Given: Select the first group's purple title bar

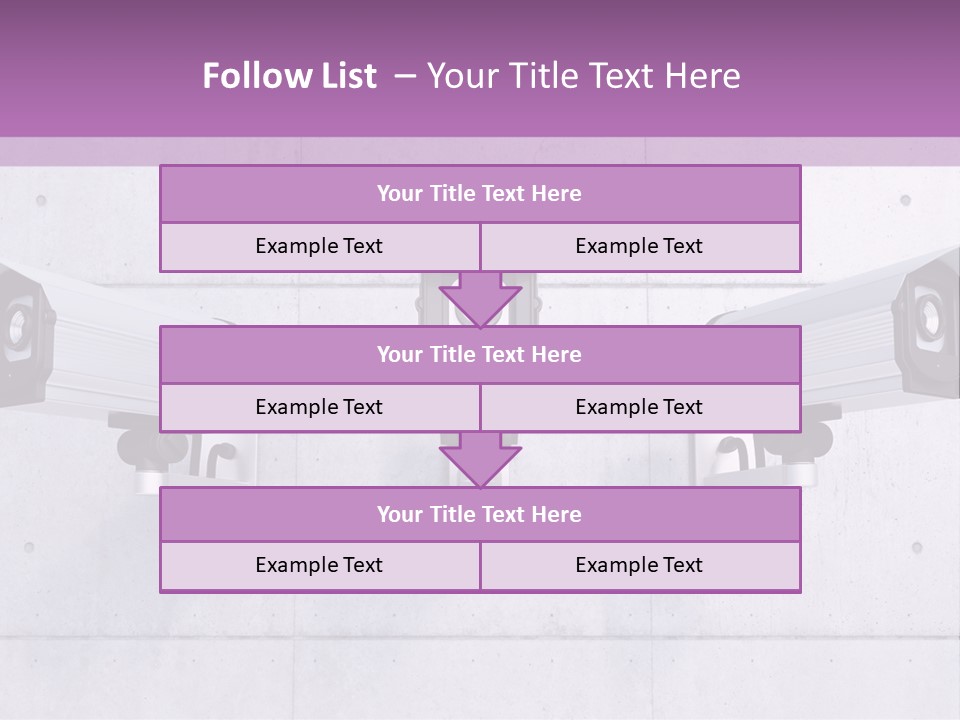Looking at the screenshot, I should coord(480,193).
